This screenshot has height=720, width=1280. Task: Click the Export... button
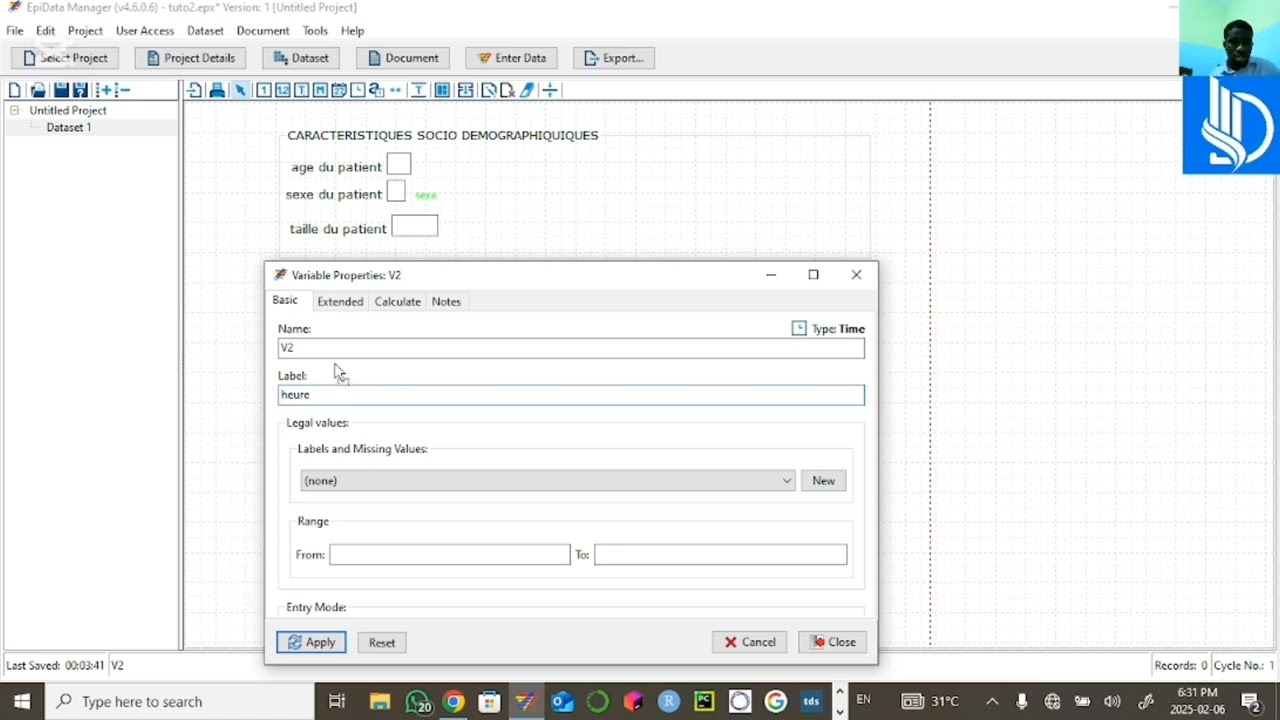(x=614, y=58)
